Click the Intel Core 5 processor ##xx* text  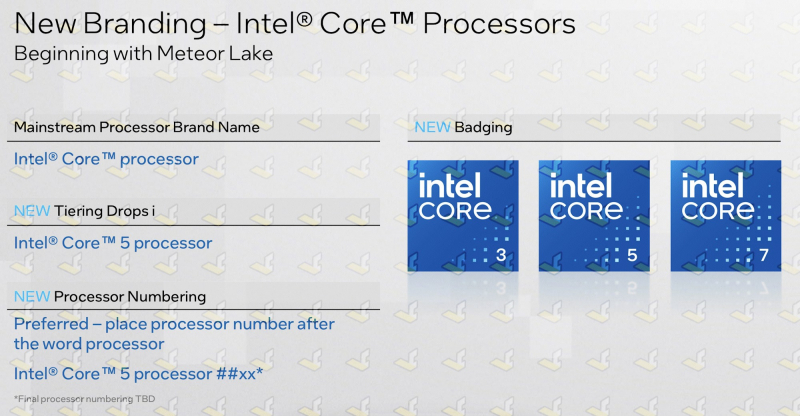[x=138, y=374]
